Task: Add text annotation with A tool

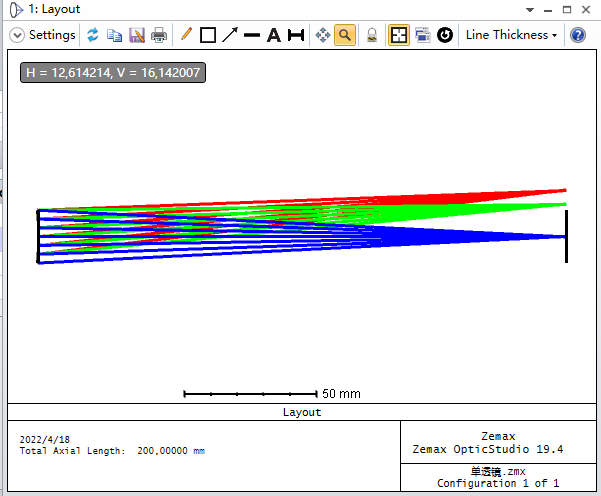Action: click(x=274, y=35)
